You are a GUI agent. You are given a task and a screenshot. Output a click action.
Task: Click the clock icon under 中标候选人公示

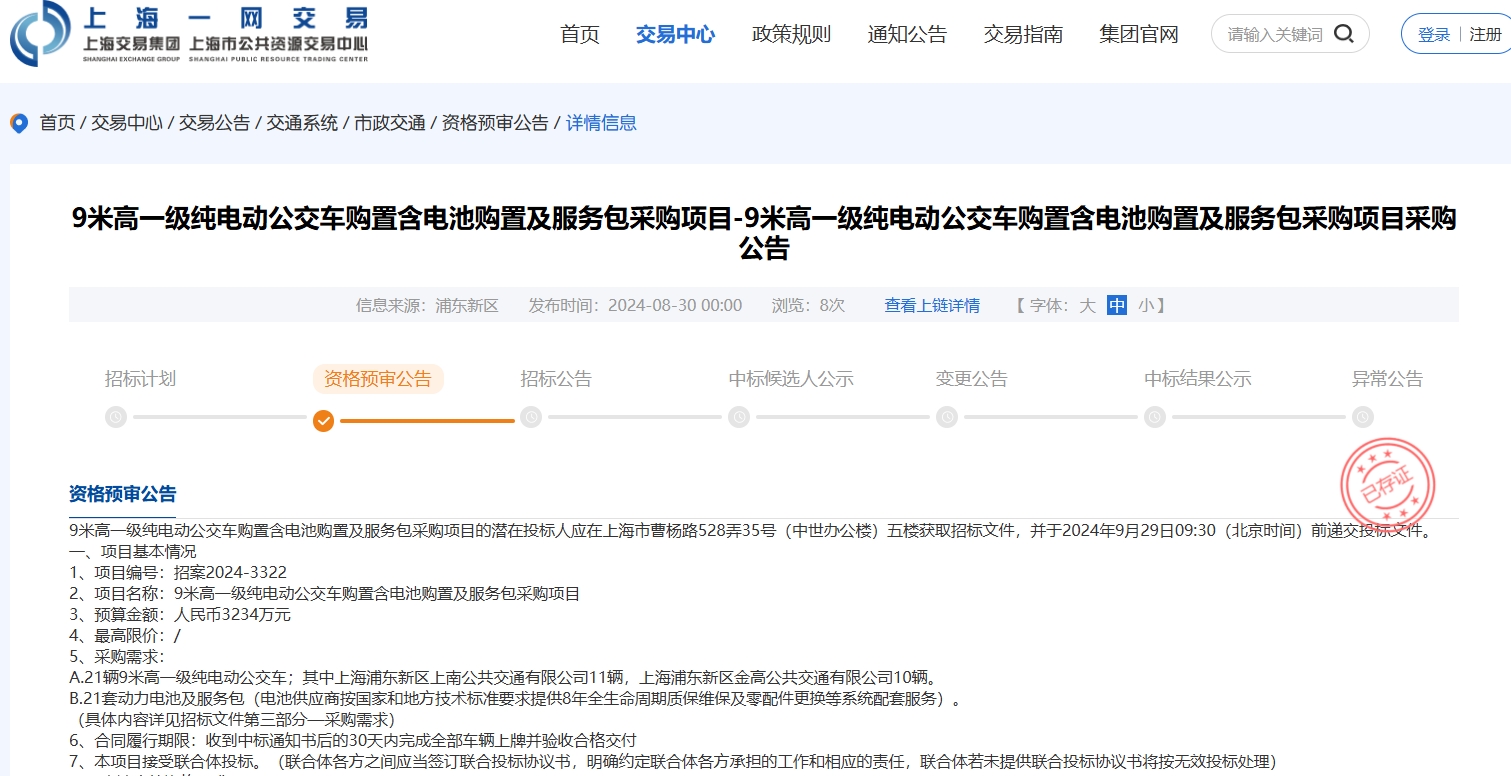tap(739, 417)
